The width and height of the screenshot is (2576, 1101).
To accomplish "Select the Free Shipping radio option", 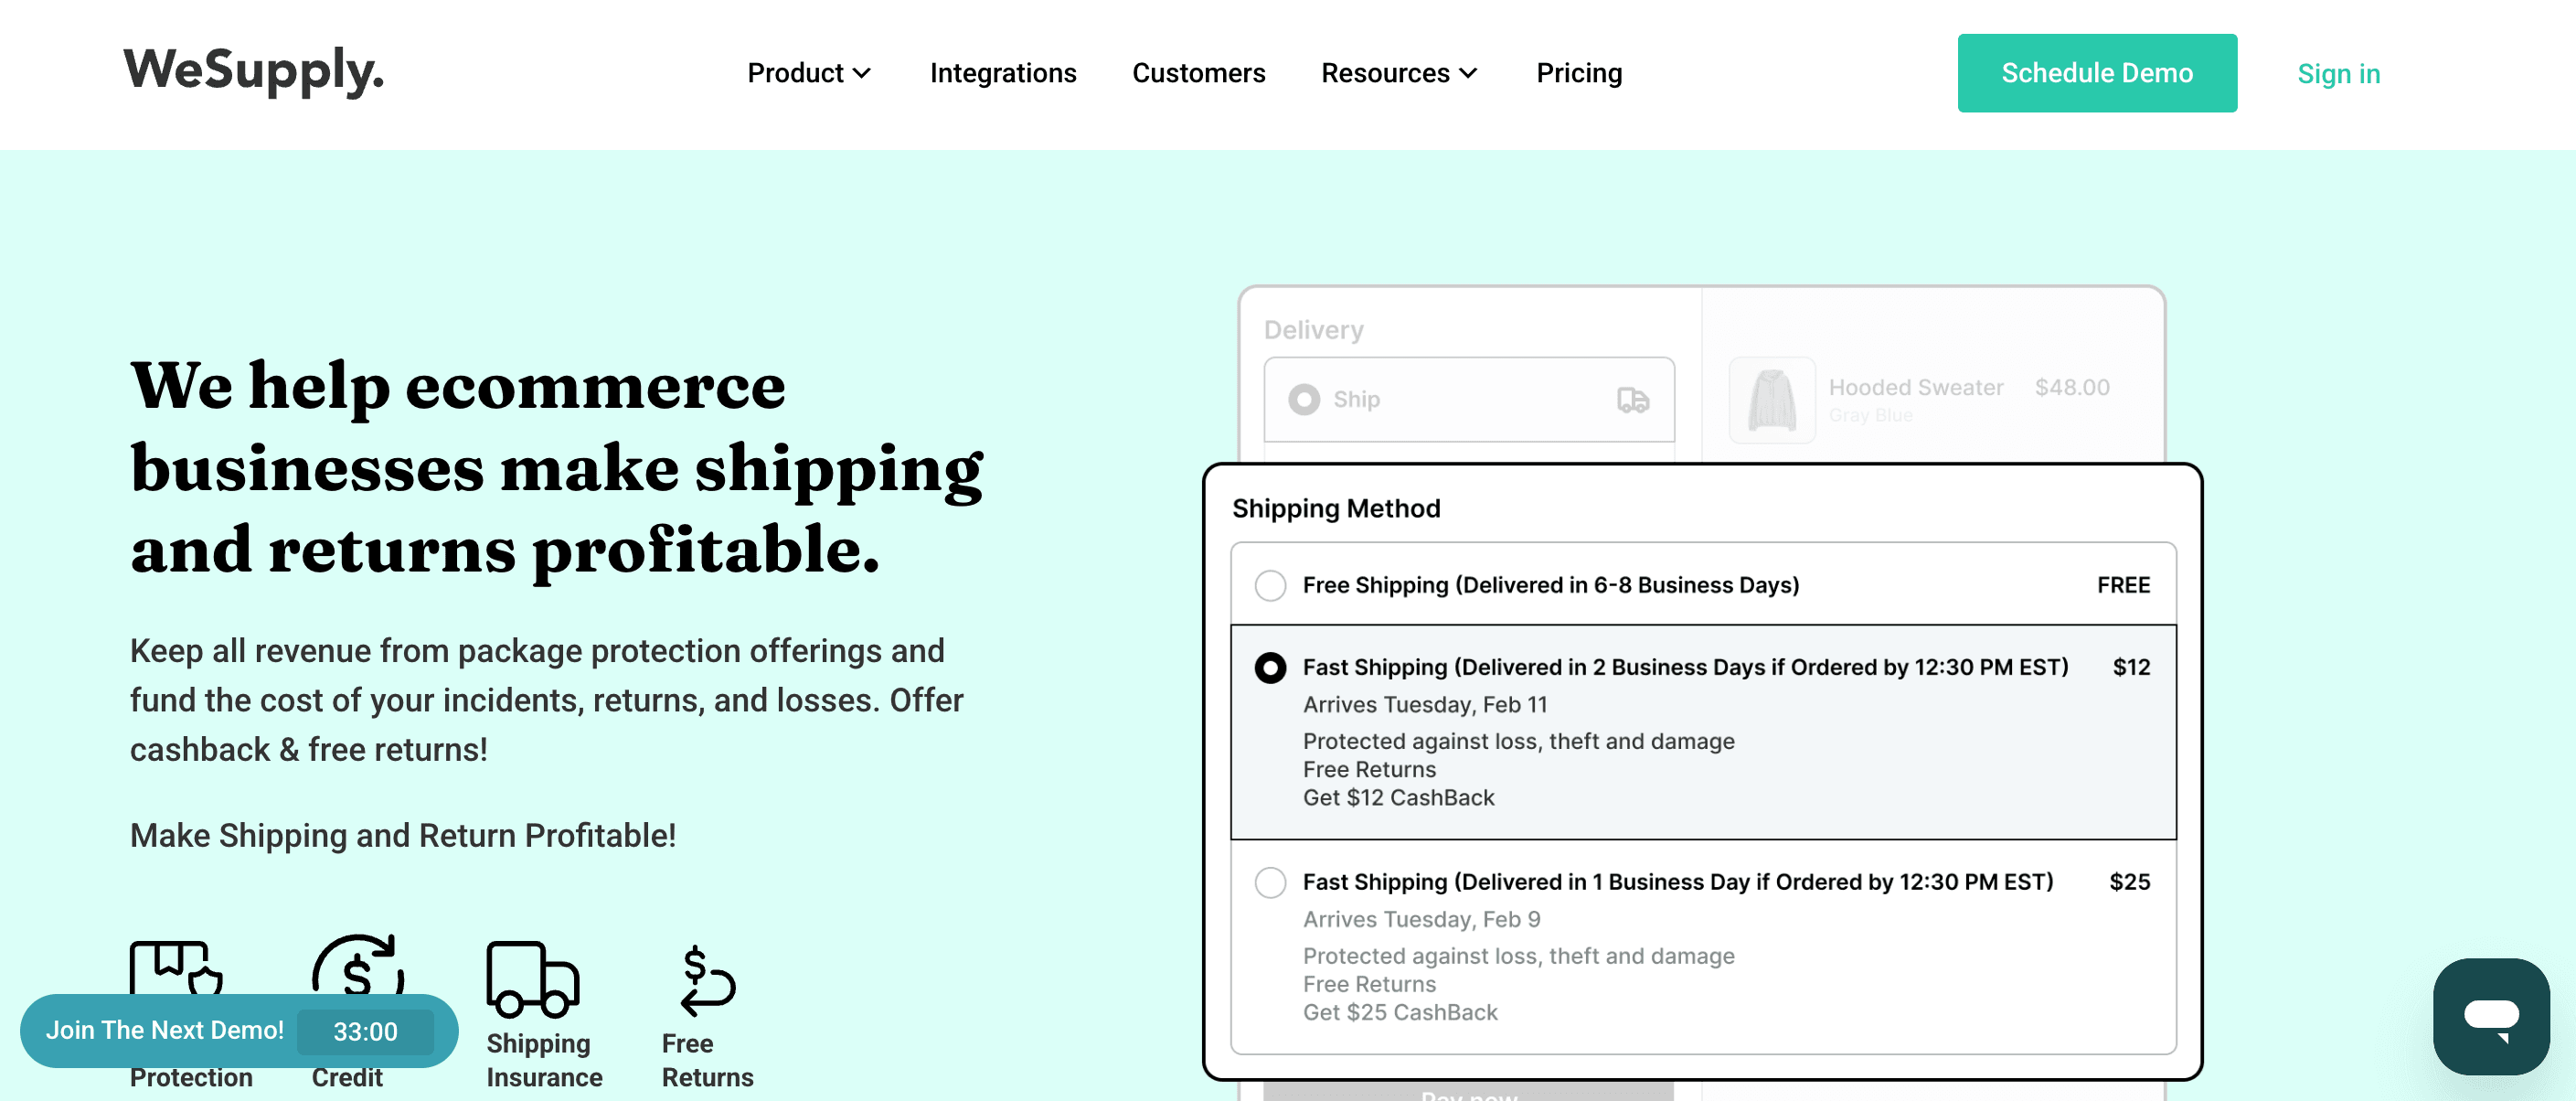I will coord(1270,585).
